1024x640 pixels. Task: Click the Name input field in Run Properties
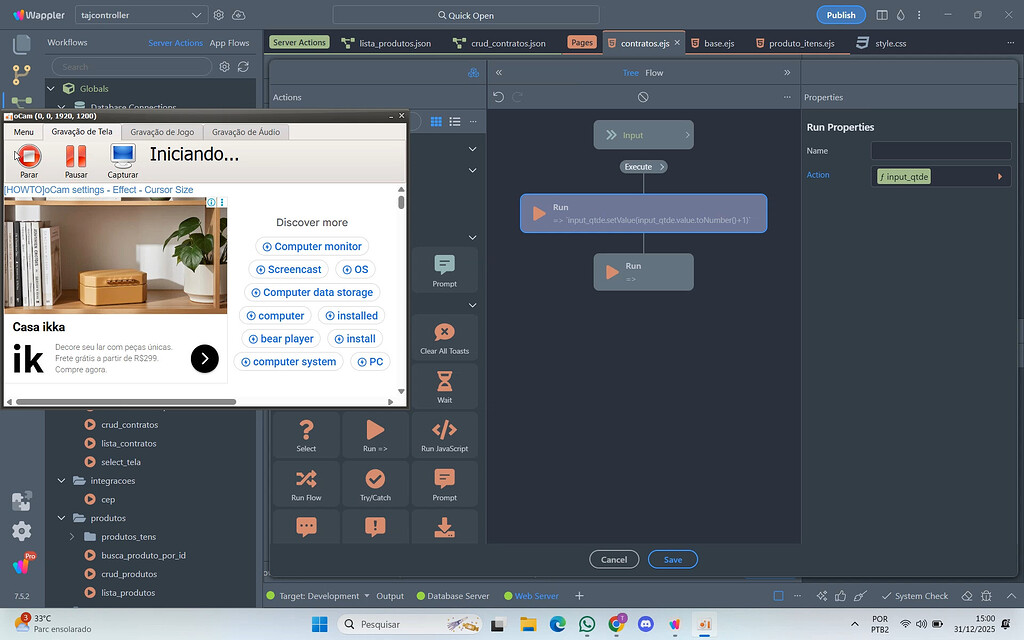(941, 150)
